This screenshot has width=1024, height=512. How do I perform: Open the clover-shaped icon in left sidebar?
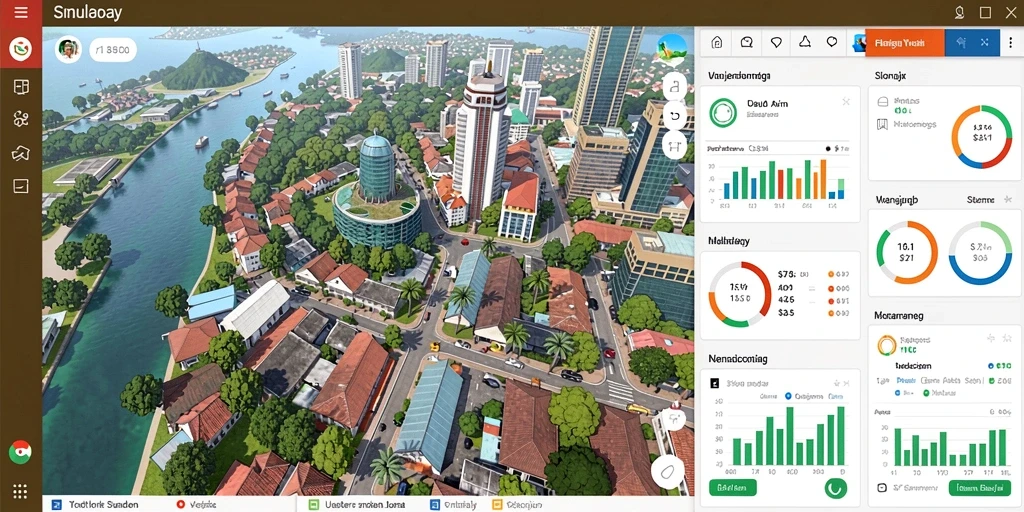pyautogui.click(x=20, y=118)
